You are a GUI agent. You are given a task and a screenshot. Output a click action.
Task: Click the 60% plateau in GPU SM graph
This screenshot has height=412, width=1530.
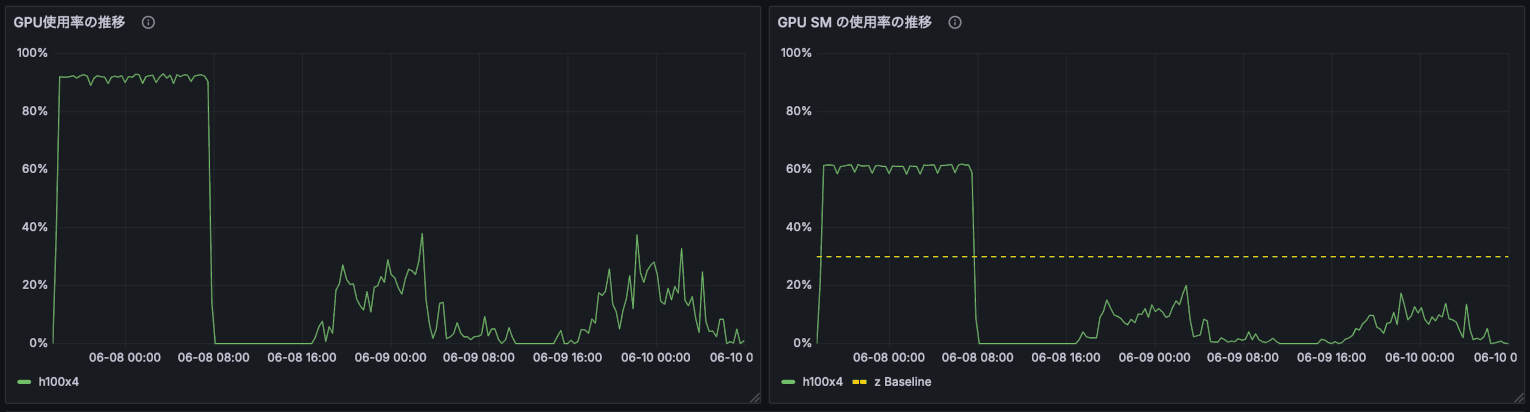[895, 167]
